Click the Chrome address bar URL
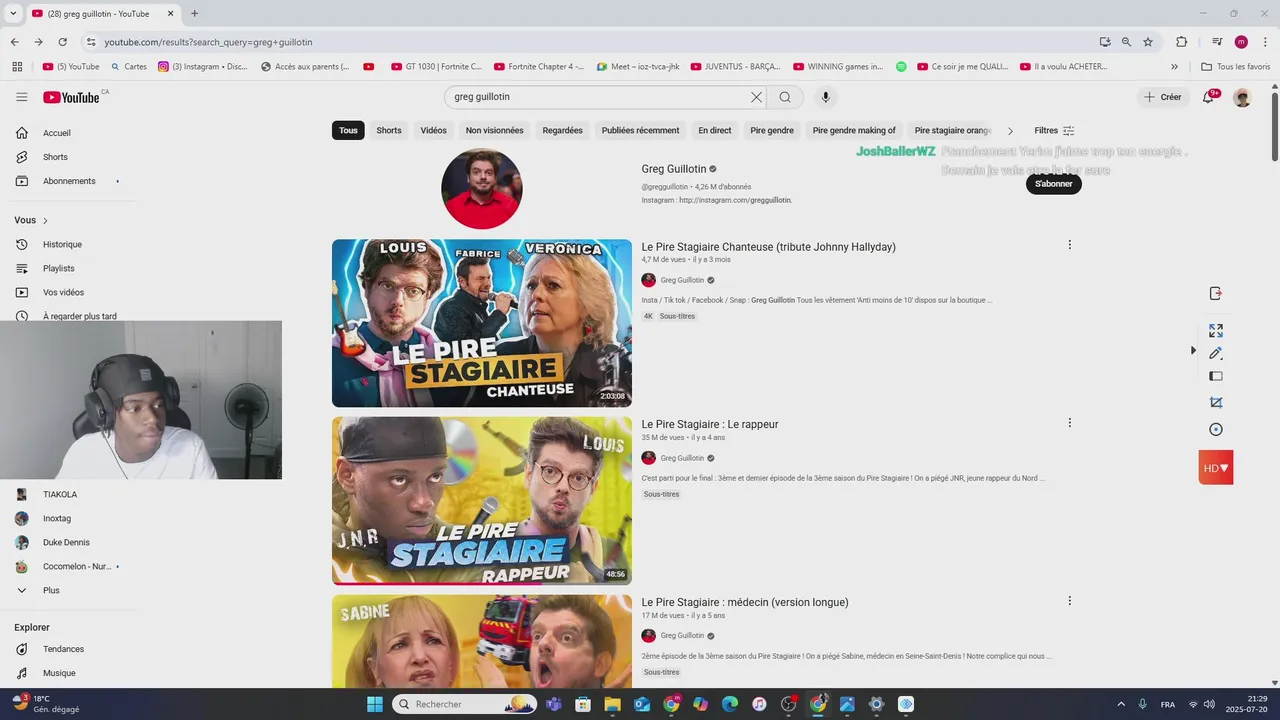This screenshot has width=1280, height=720. click(x=208, y=42)
